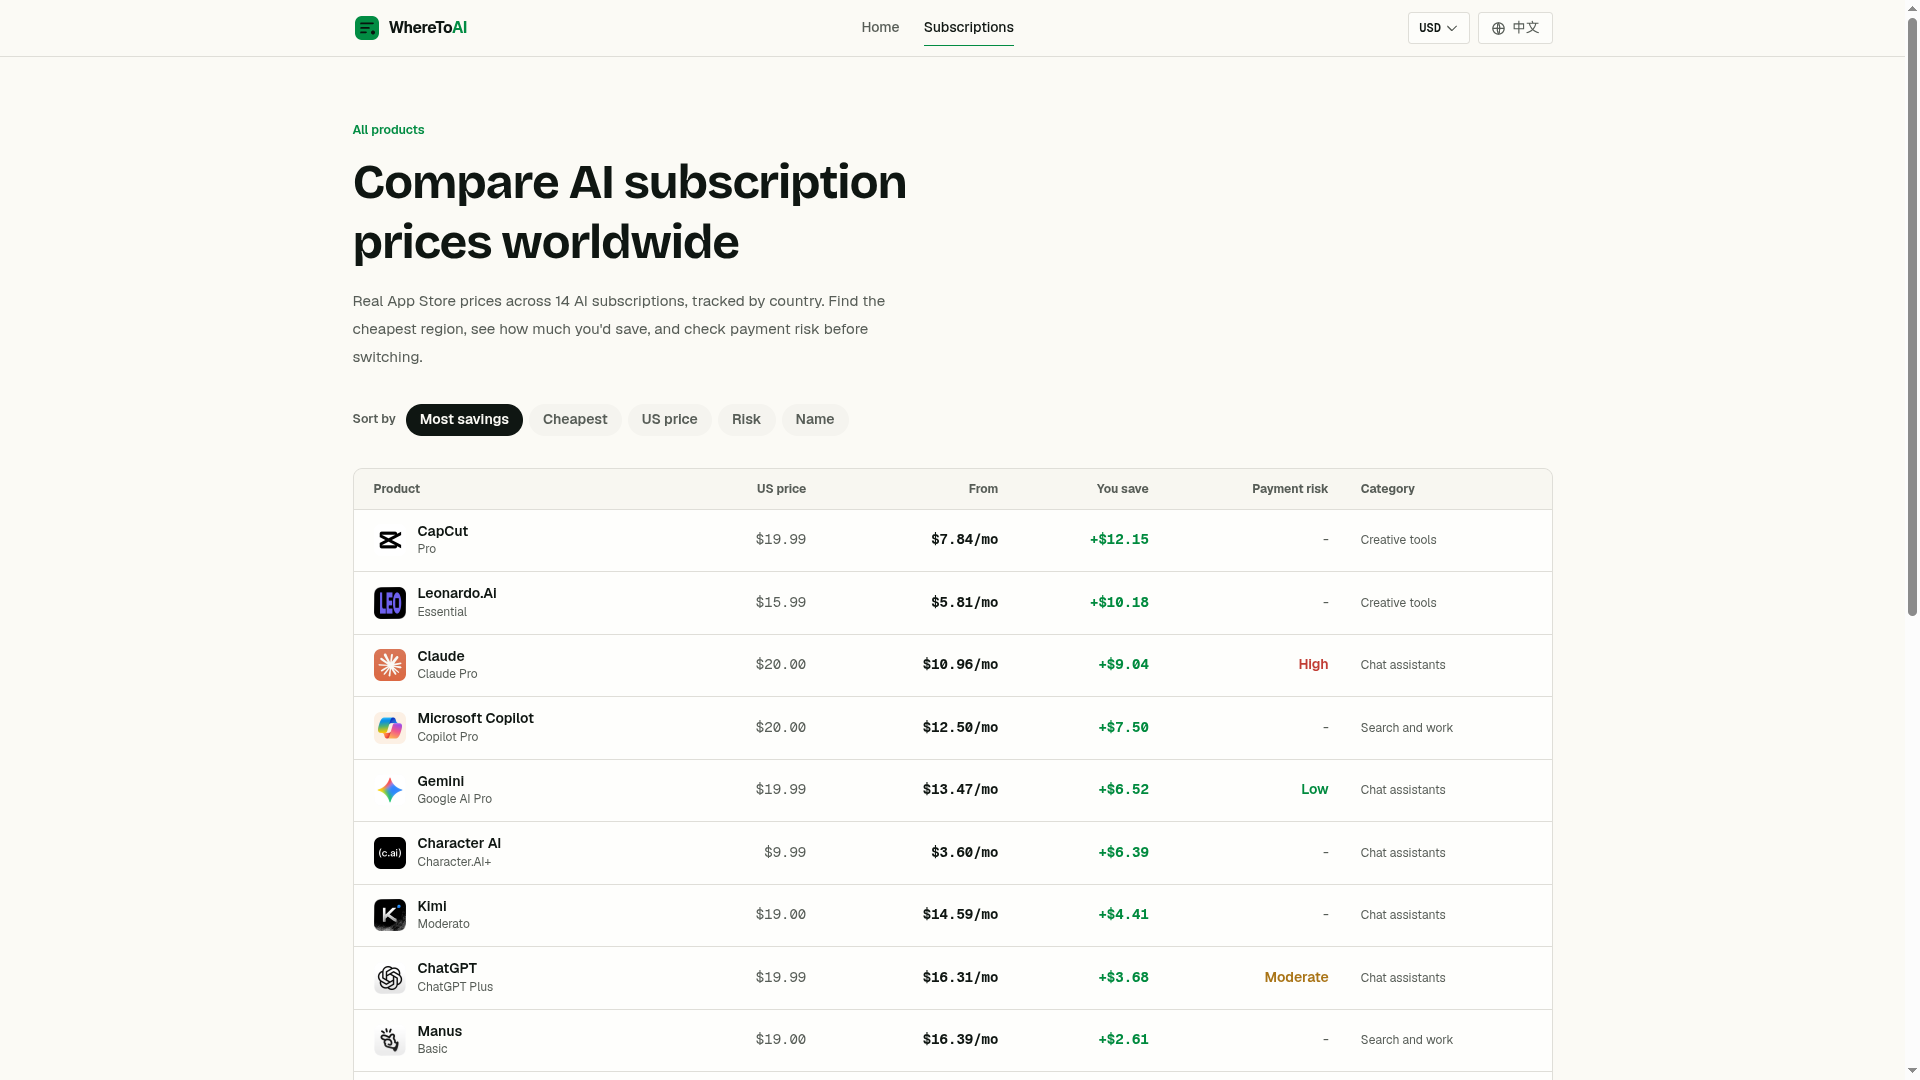
Task: Click the $9.99 US price
Action: pos(785,853)
